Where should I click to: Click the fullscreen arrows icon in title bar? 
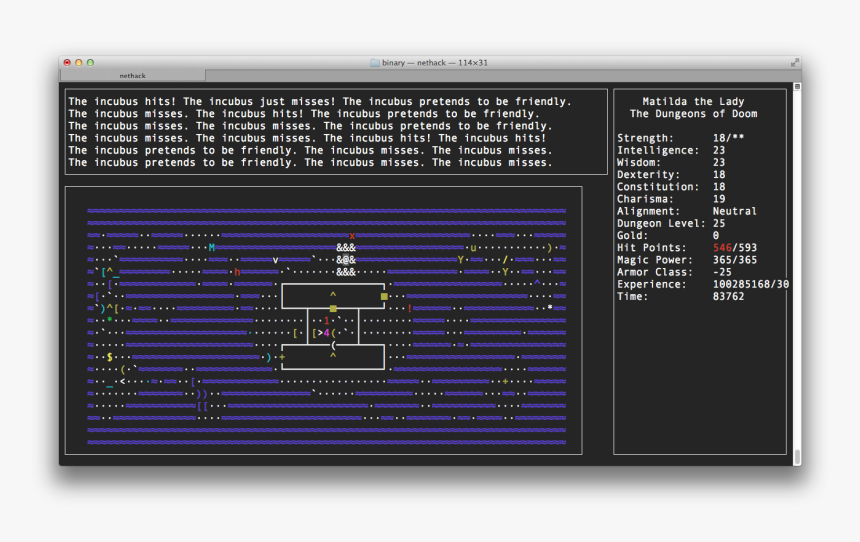[x=794, y=63]
